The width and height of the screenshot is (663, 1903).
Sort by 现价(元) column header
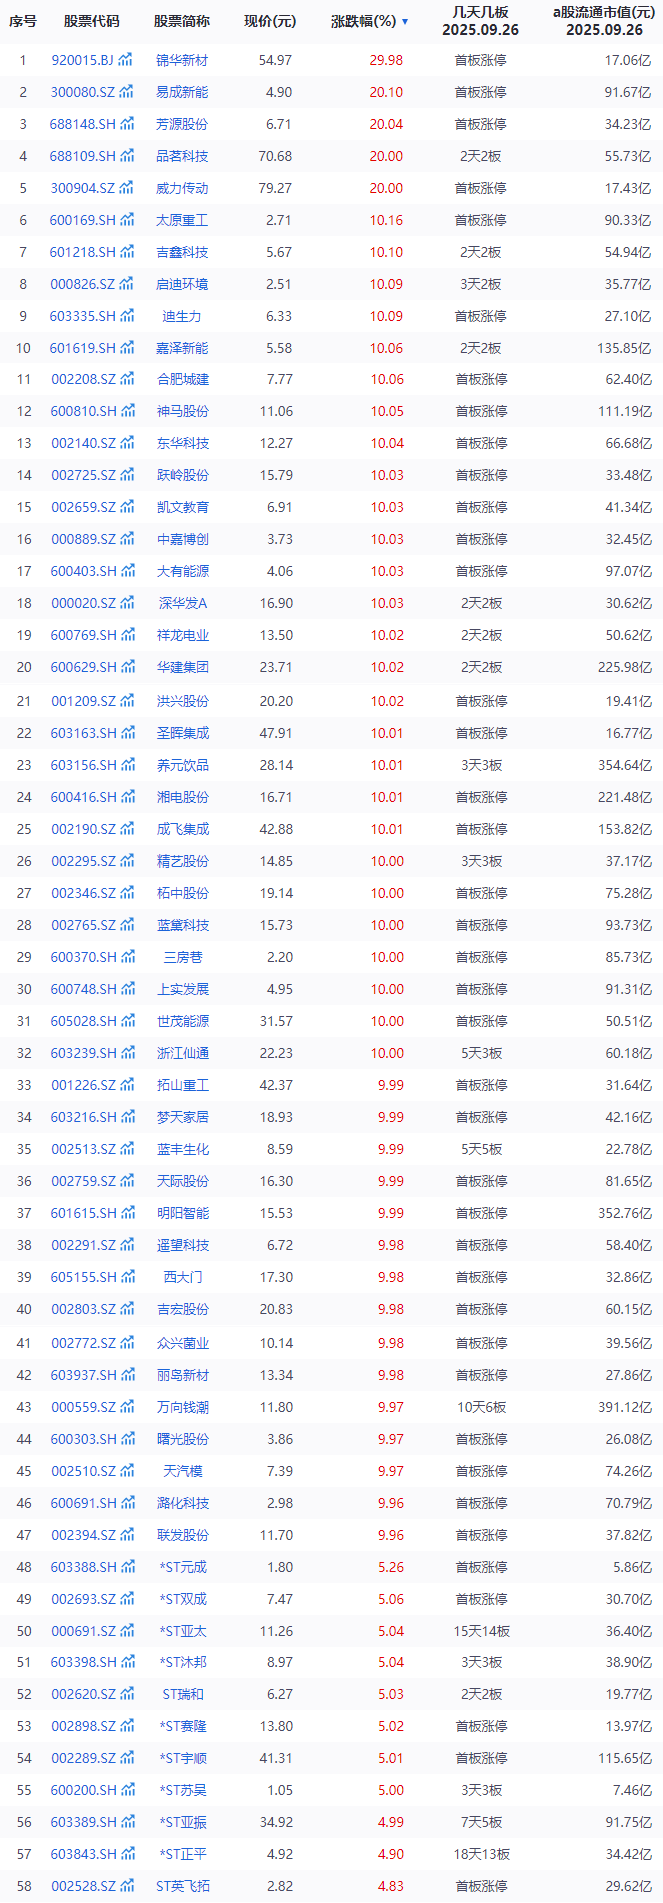pos(270,21)
